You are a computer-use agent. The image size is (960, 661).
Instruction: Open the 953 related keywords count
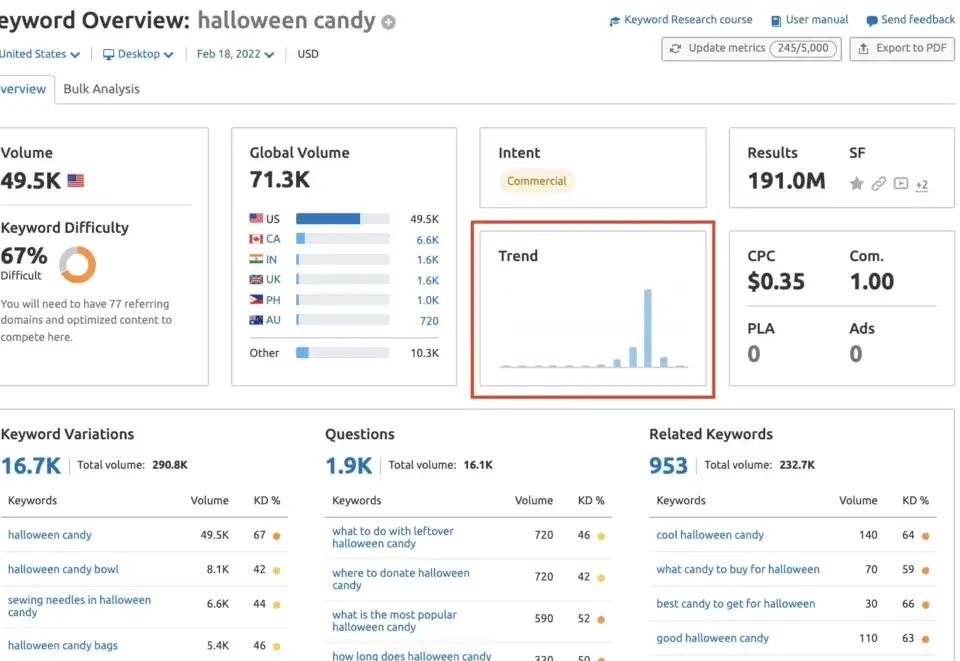[x=669, y=466]
